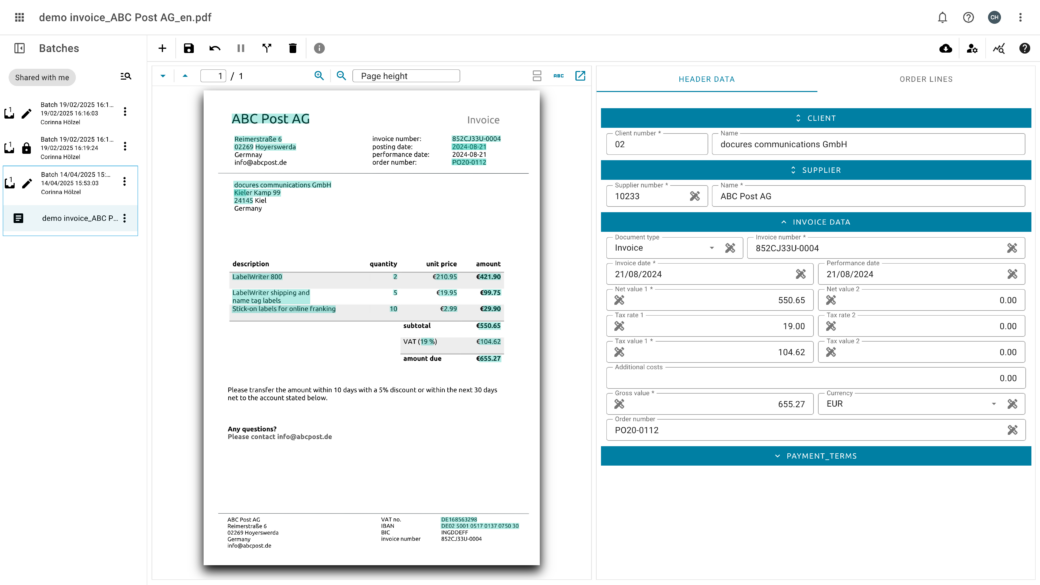The width and height of the screenshot is (1040, 585).
Task: Toggle the split view layout icon
Action: click(x=537, y=76)
